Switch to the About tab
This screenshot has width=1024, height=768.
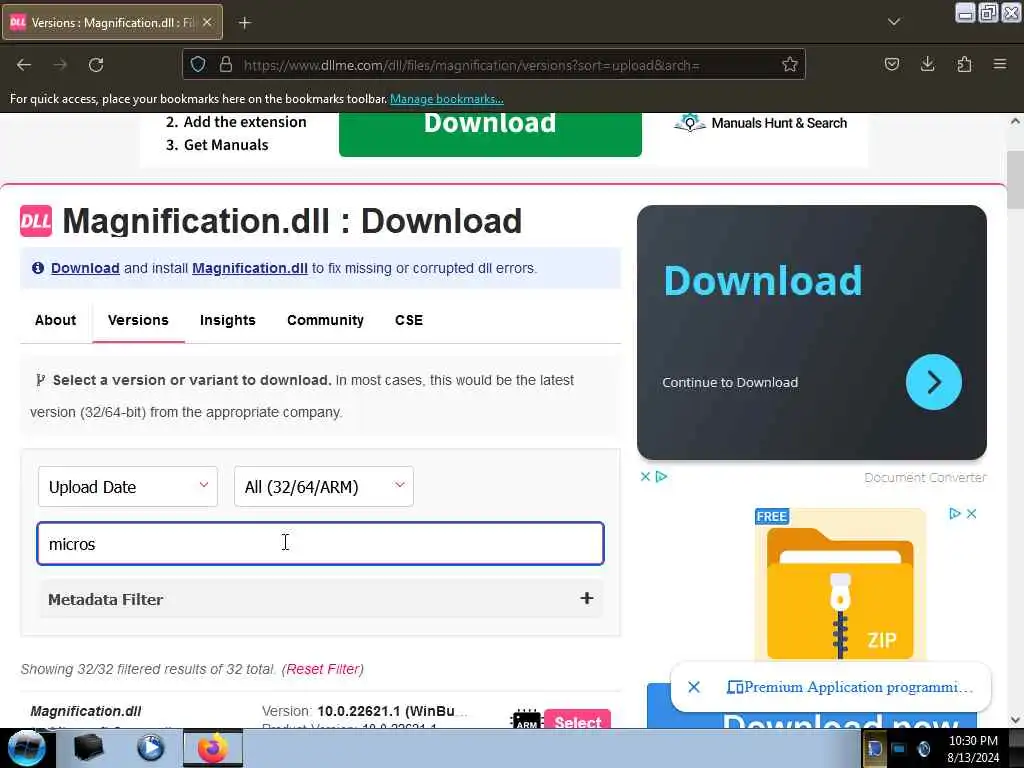(x=56, y=320)
